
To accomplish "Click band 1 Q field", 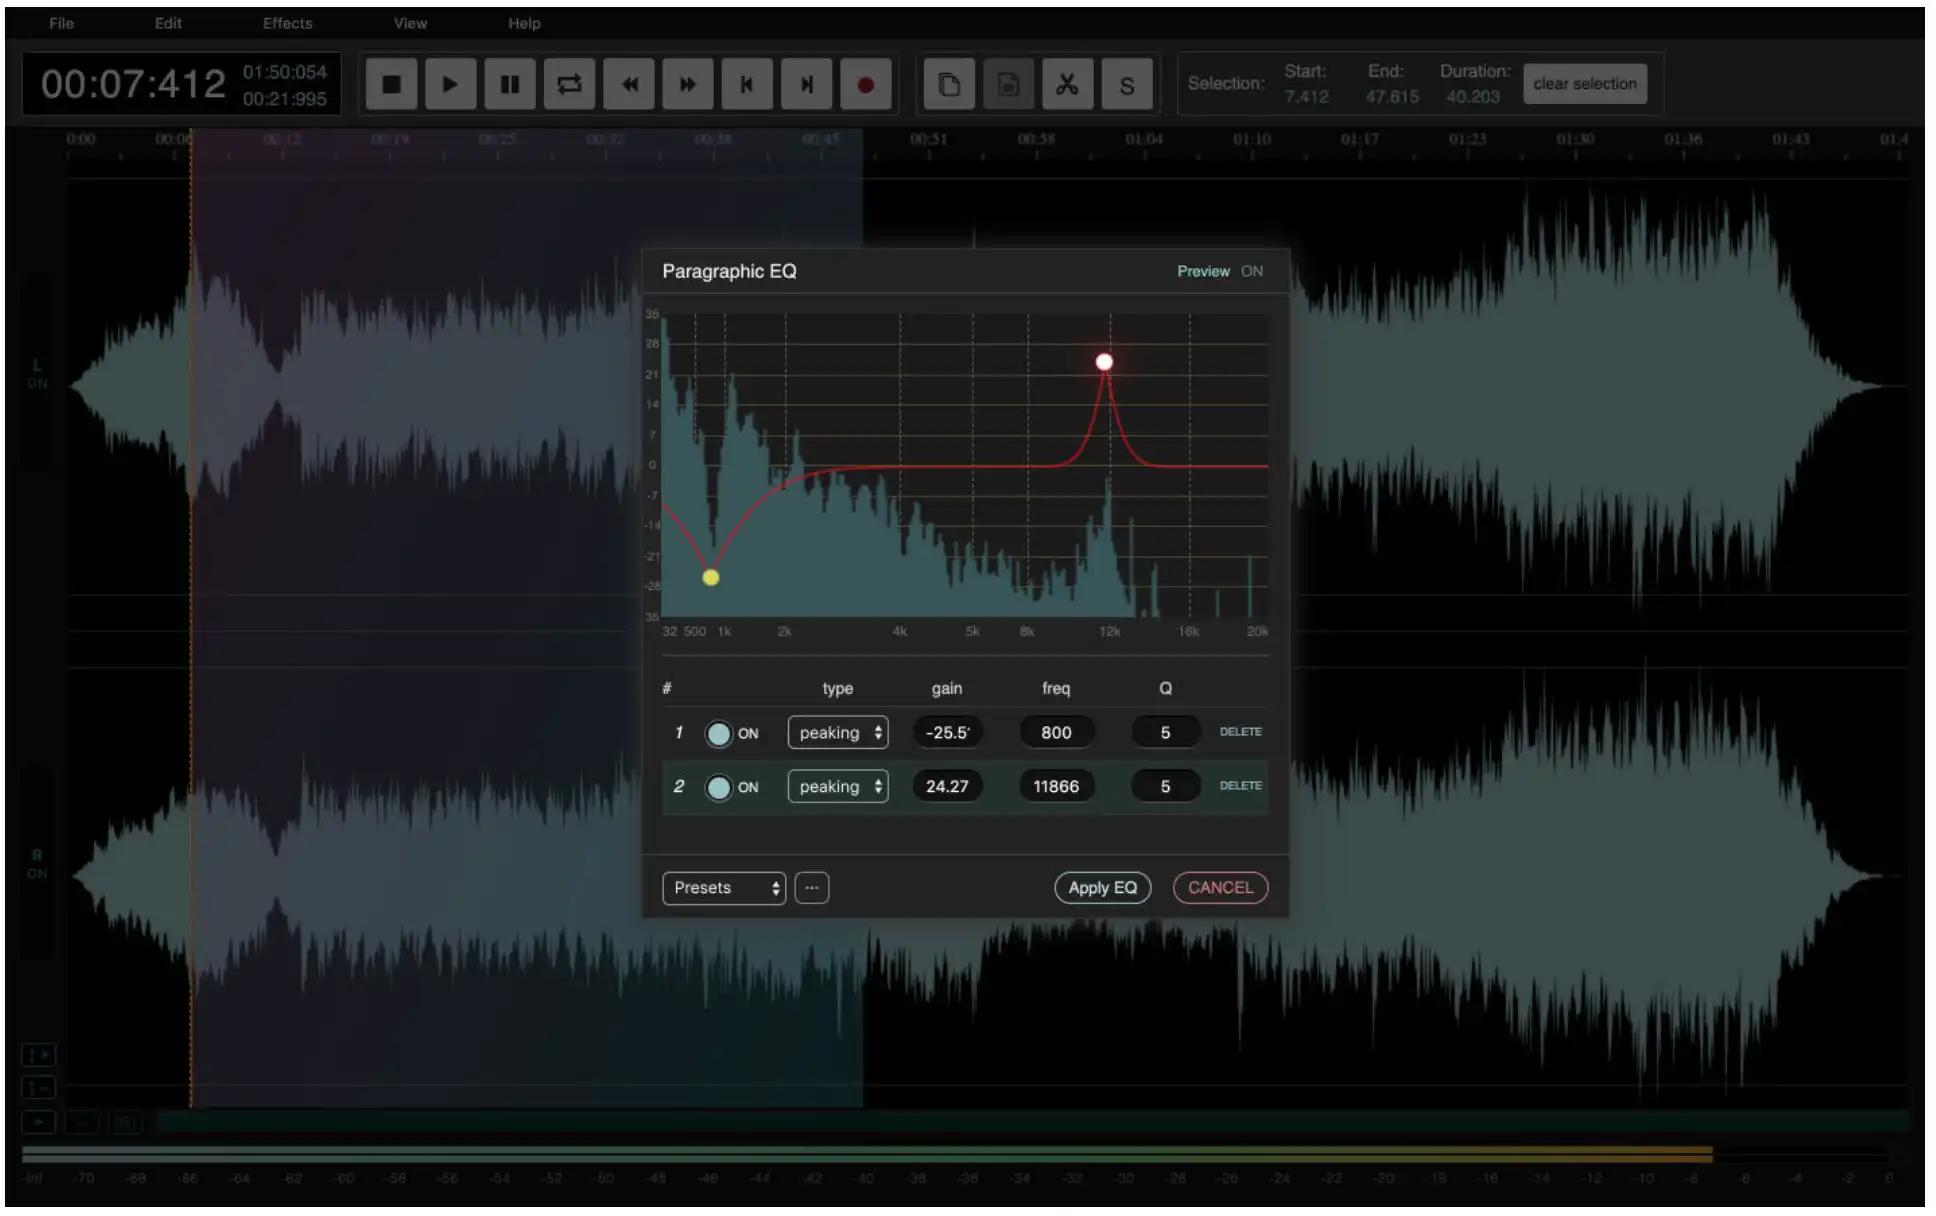I will pos(1165,733).
